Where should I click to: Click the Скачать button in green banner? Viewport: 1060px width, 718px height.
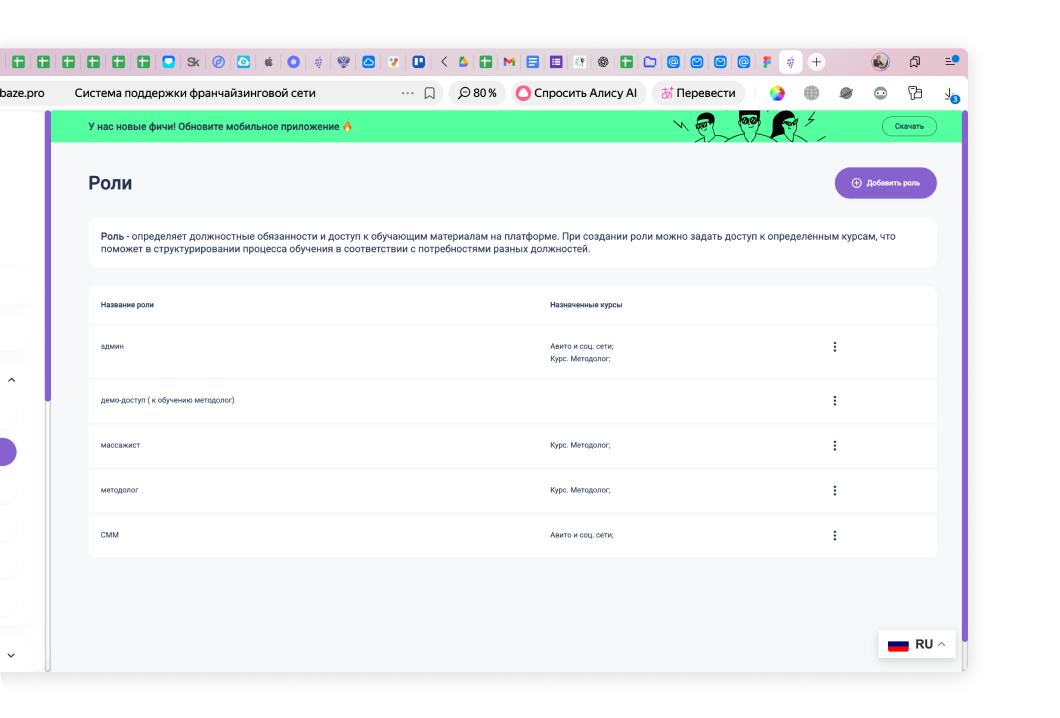[909, 127]
